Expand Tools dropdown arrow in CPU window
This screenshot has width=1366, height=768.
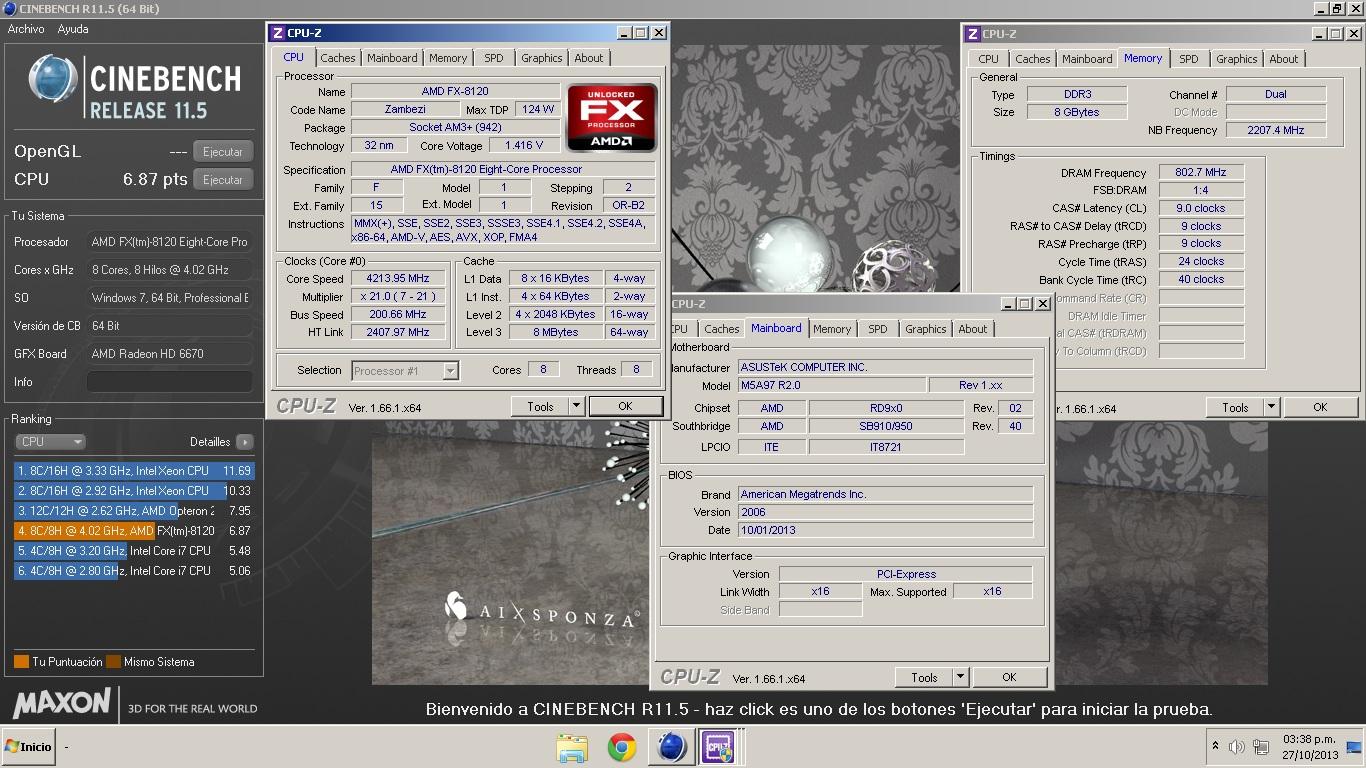click(576, 406)
